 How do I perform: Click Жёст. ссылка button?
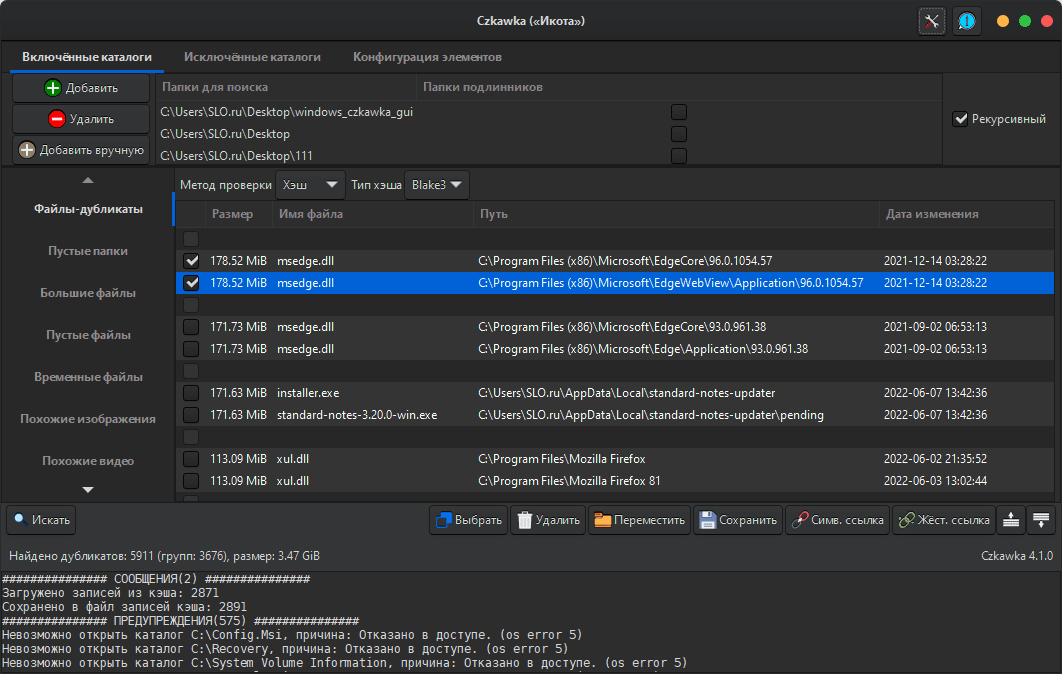(943, 520)
